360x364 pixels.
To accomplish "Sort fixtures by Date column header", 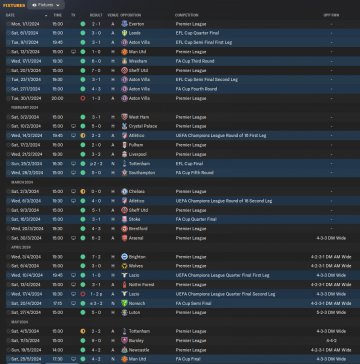I will pyautogui.click(x=10, y=15).
